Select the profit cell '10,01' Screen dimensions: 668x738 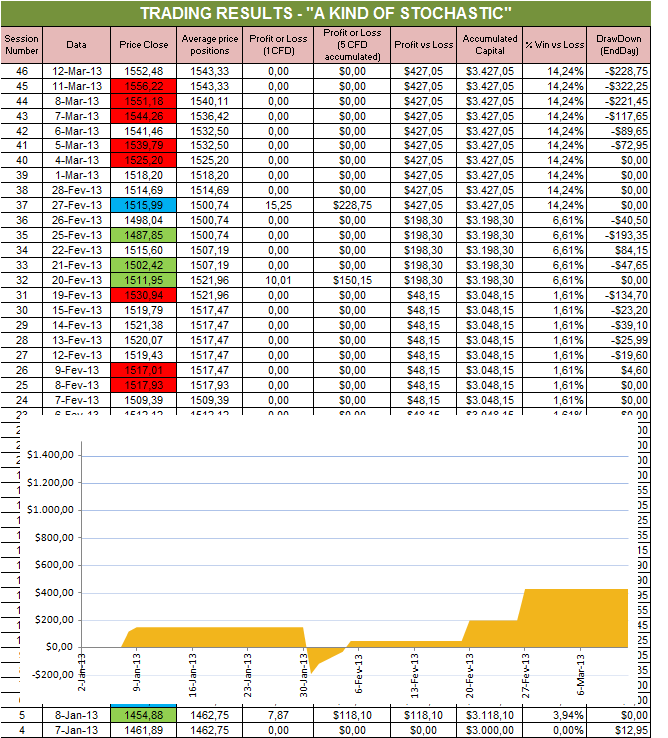(278, 281)
